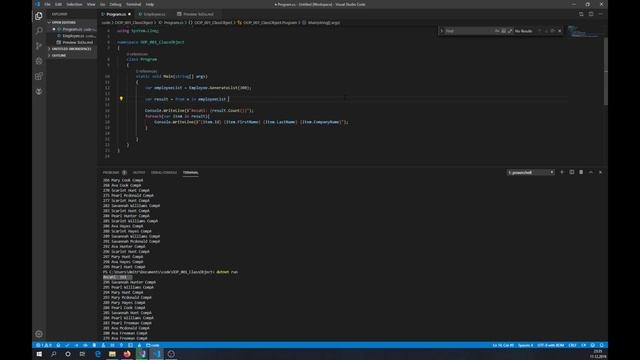Image resolution: width=640 pixels, height=360 pixels.
Task: Switch to Output panel tab
Action: pos(139,173)
